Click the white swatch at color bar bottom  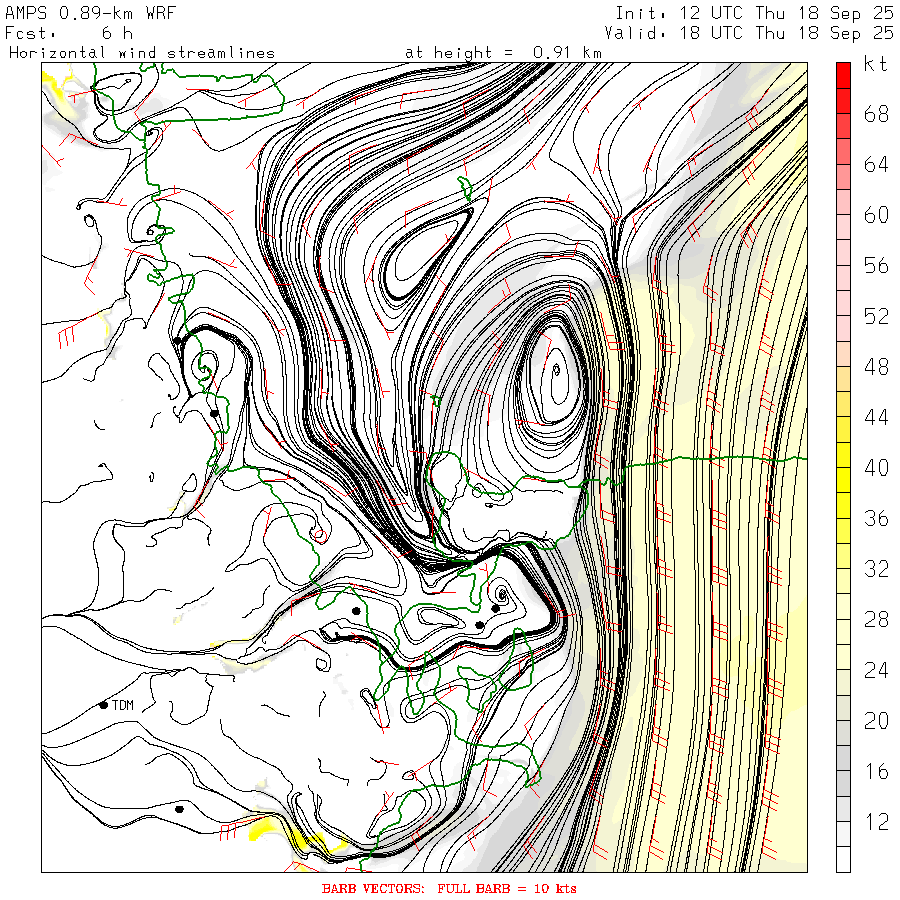click(843, 859)
